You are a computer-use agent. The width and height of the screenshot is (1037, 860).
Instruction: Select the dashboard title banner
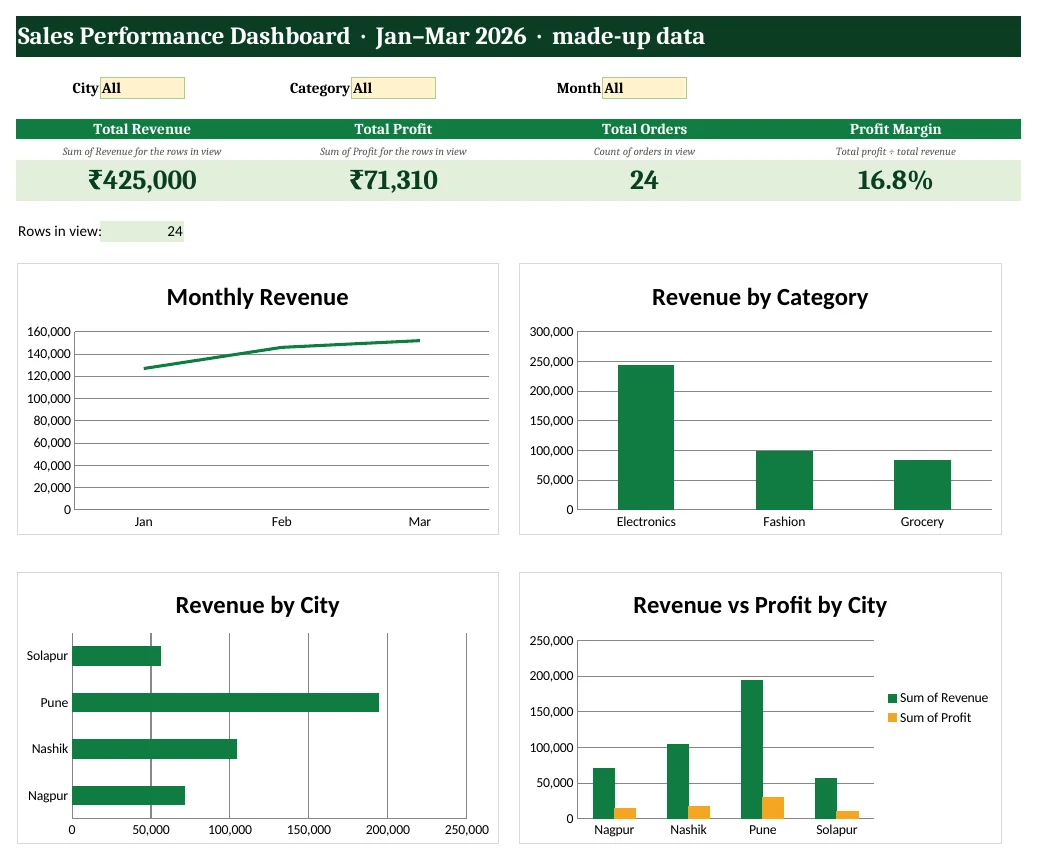[518, 36]
